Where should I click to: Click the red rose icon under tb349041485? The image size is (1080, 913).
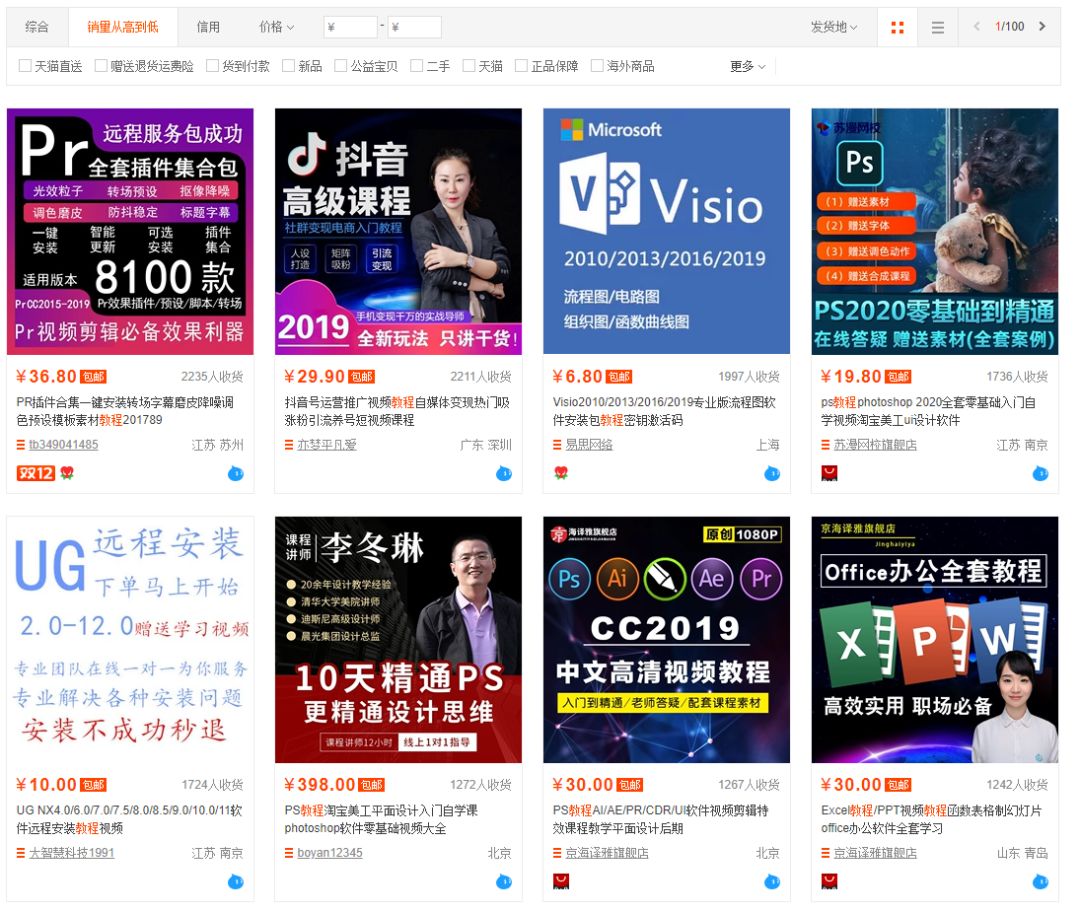click(67, 473)
